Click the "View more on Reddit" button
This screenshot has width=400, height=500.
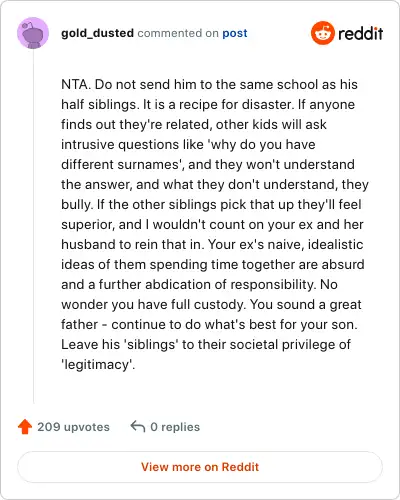pos(200,467)
